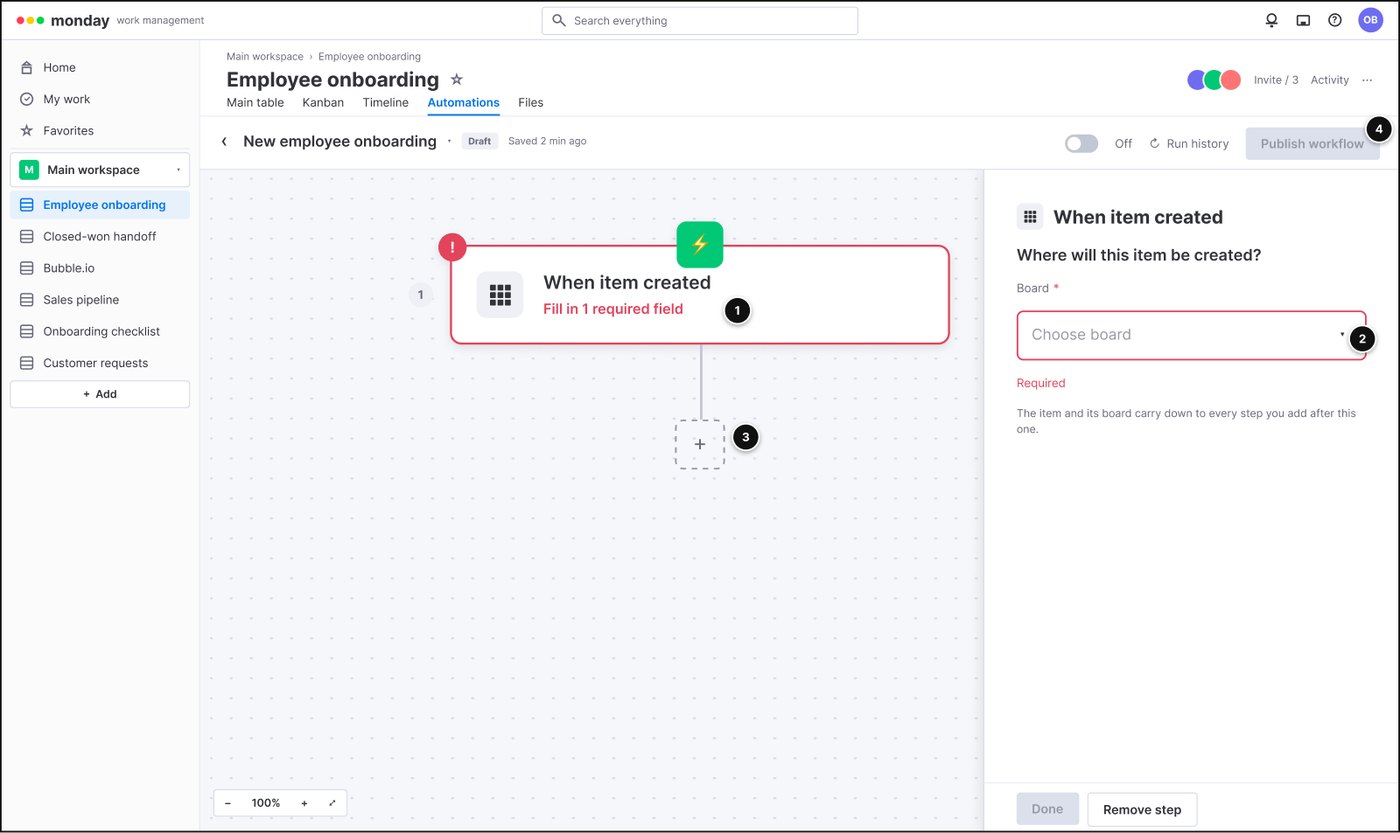Click the Add button in the sidebar
This screenshot has height=833, width=1400.
pos(100,394)
